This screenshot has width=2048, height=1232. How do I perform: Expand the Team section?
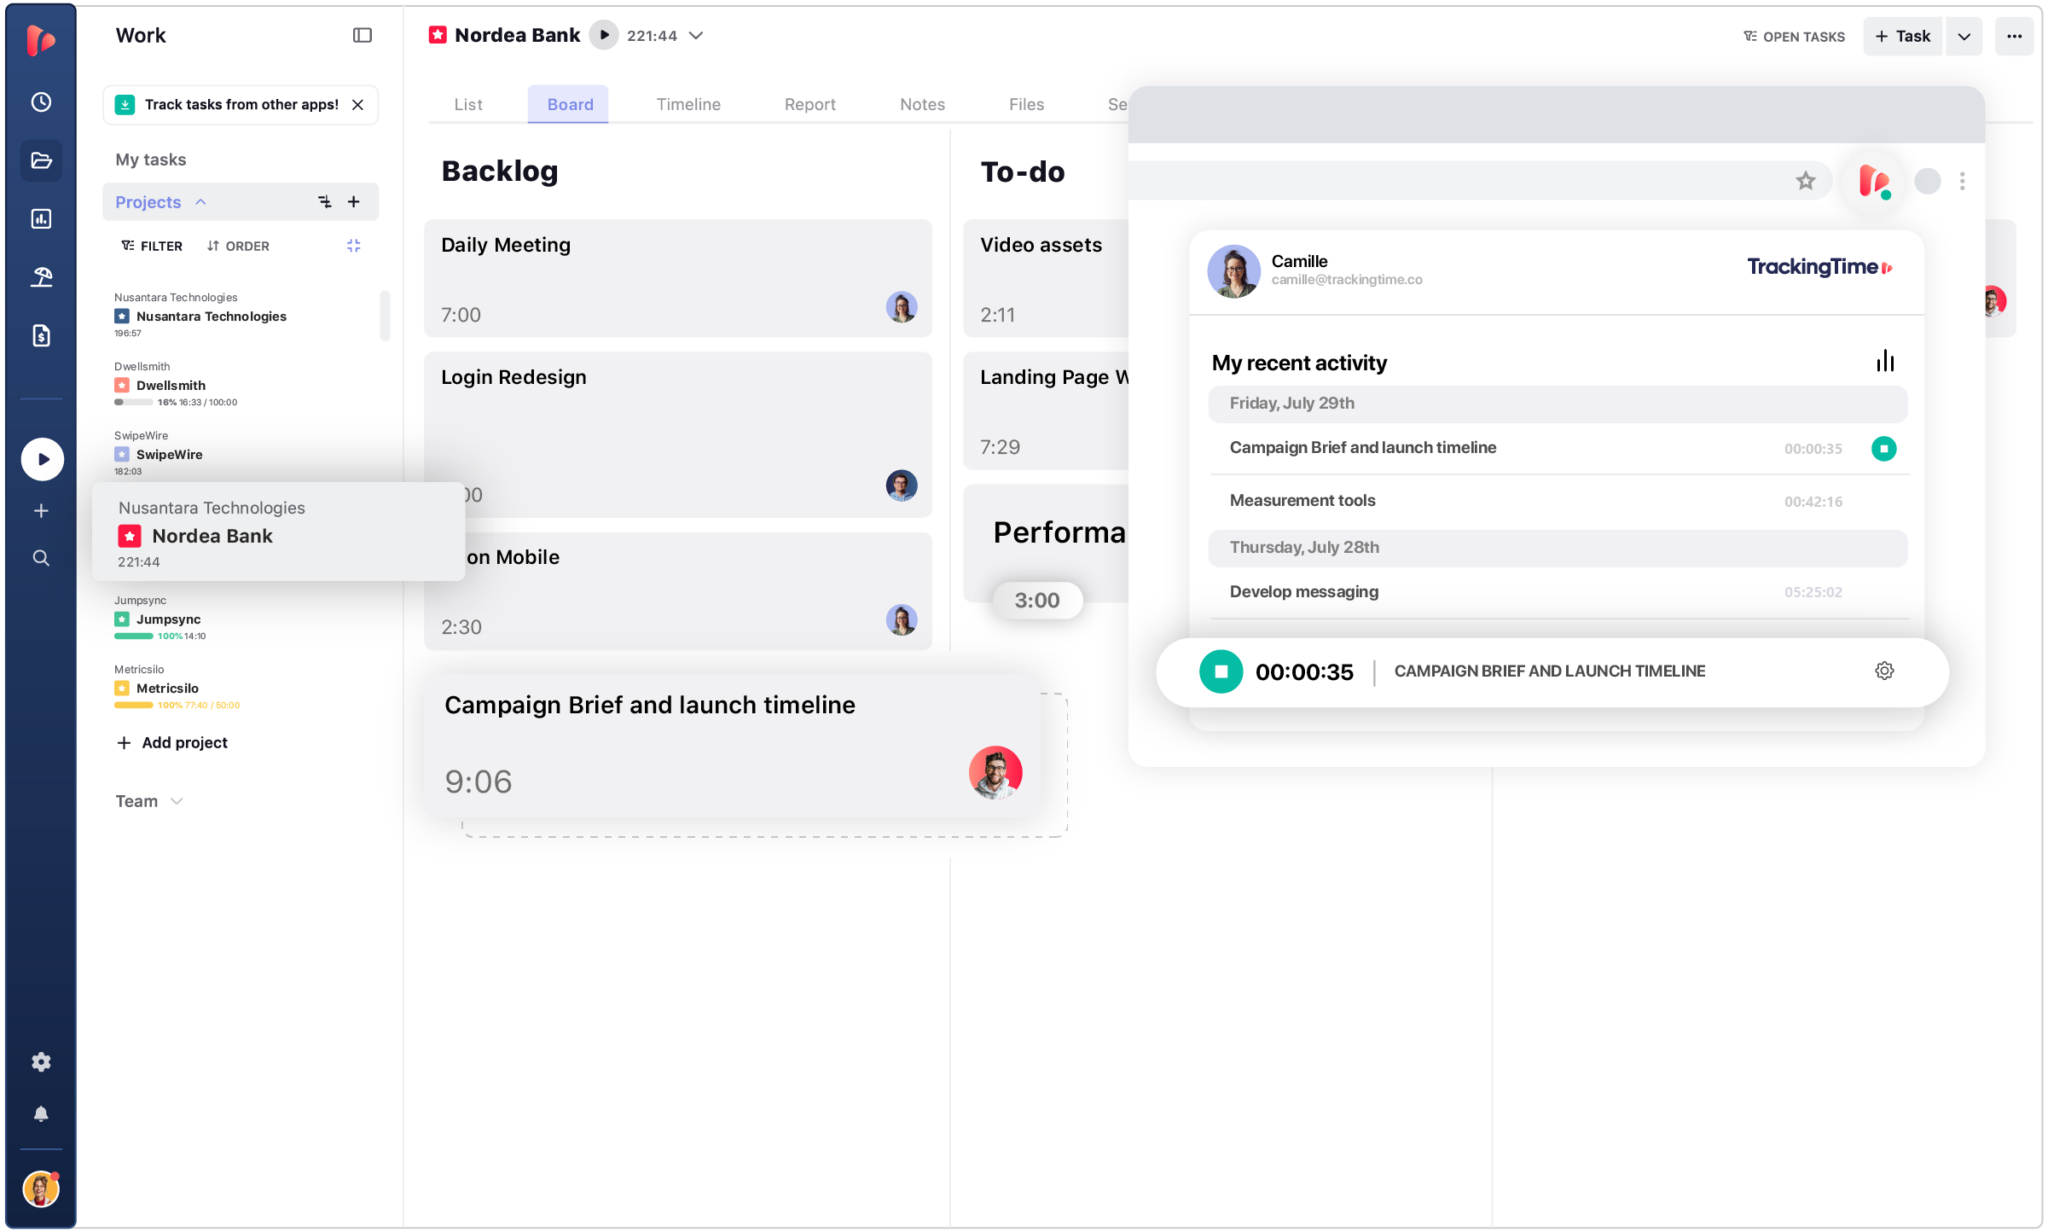[177, 800]
